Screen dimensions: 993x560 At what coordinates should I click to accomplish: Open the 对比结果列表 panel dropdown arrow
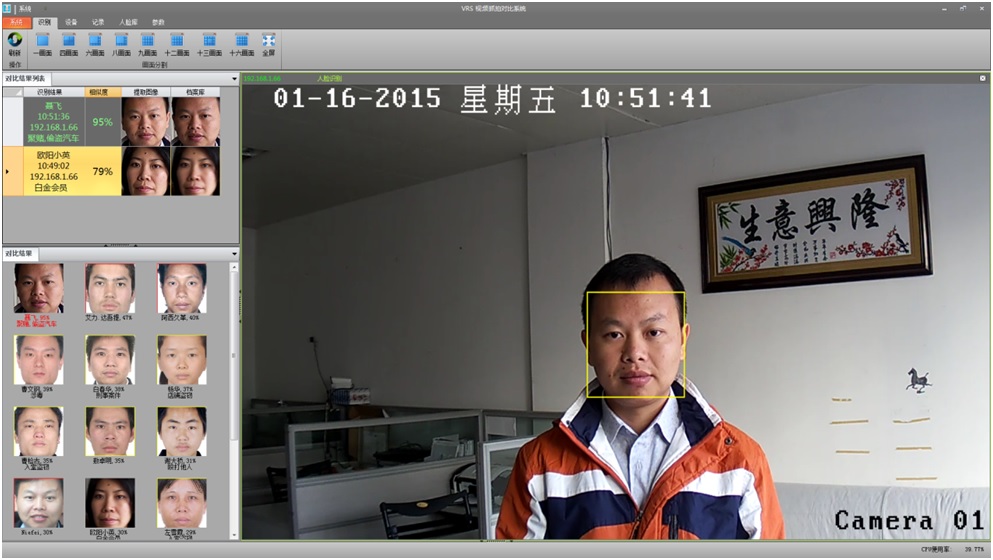[234, 79]
